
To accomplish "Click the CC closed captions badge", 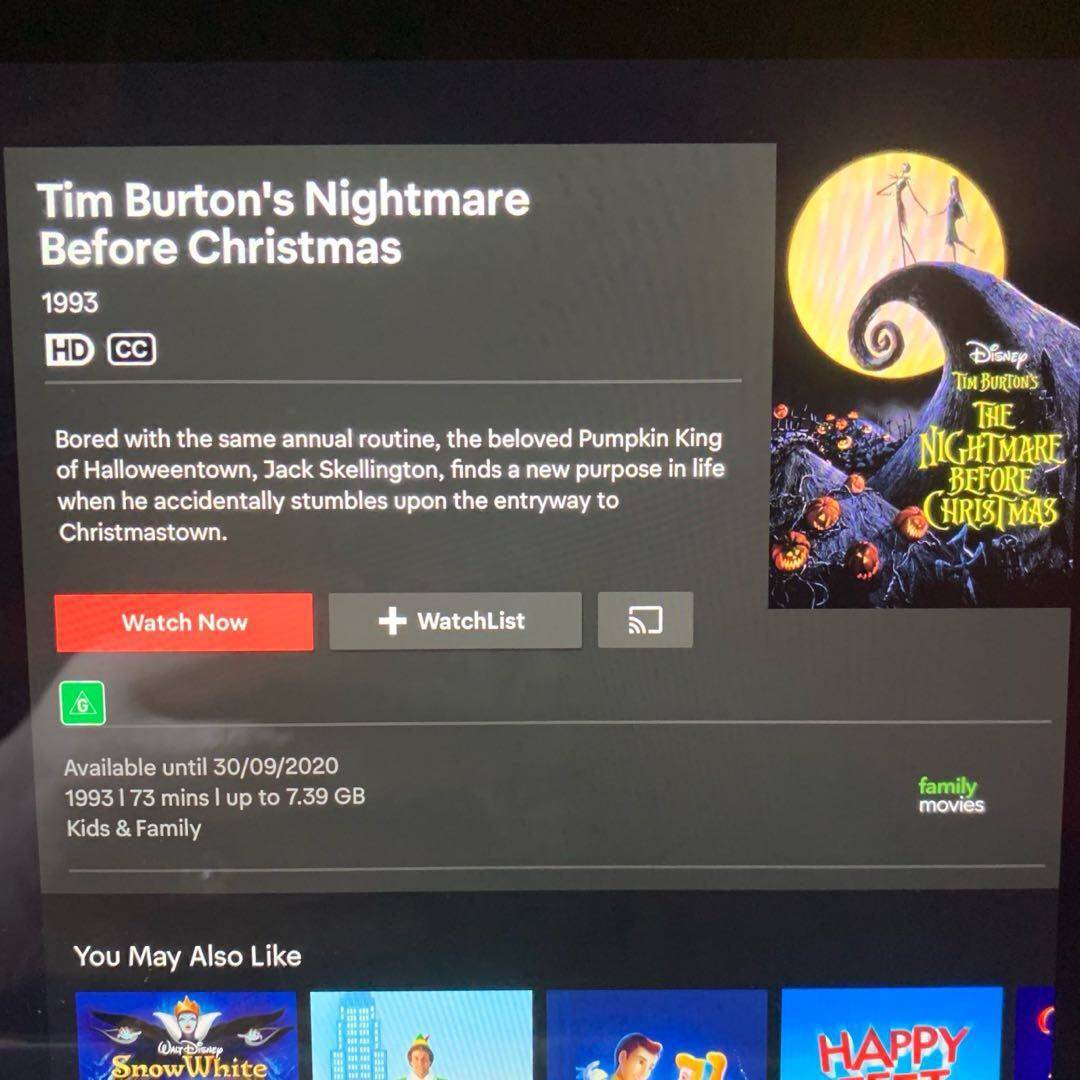I will [132, 350].
